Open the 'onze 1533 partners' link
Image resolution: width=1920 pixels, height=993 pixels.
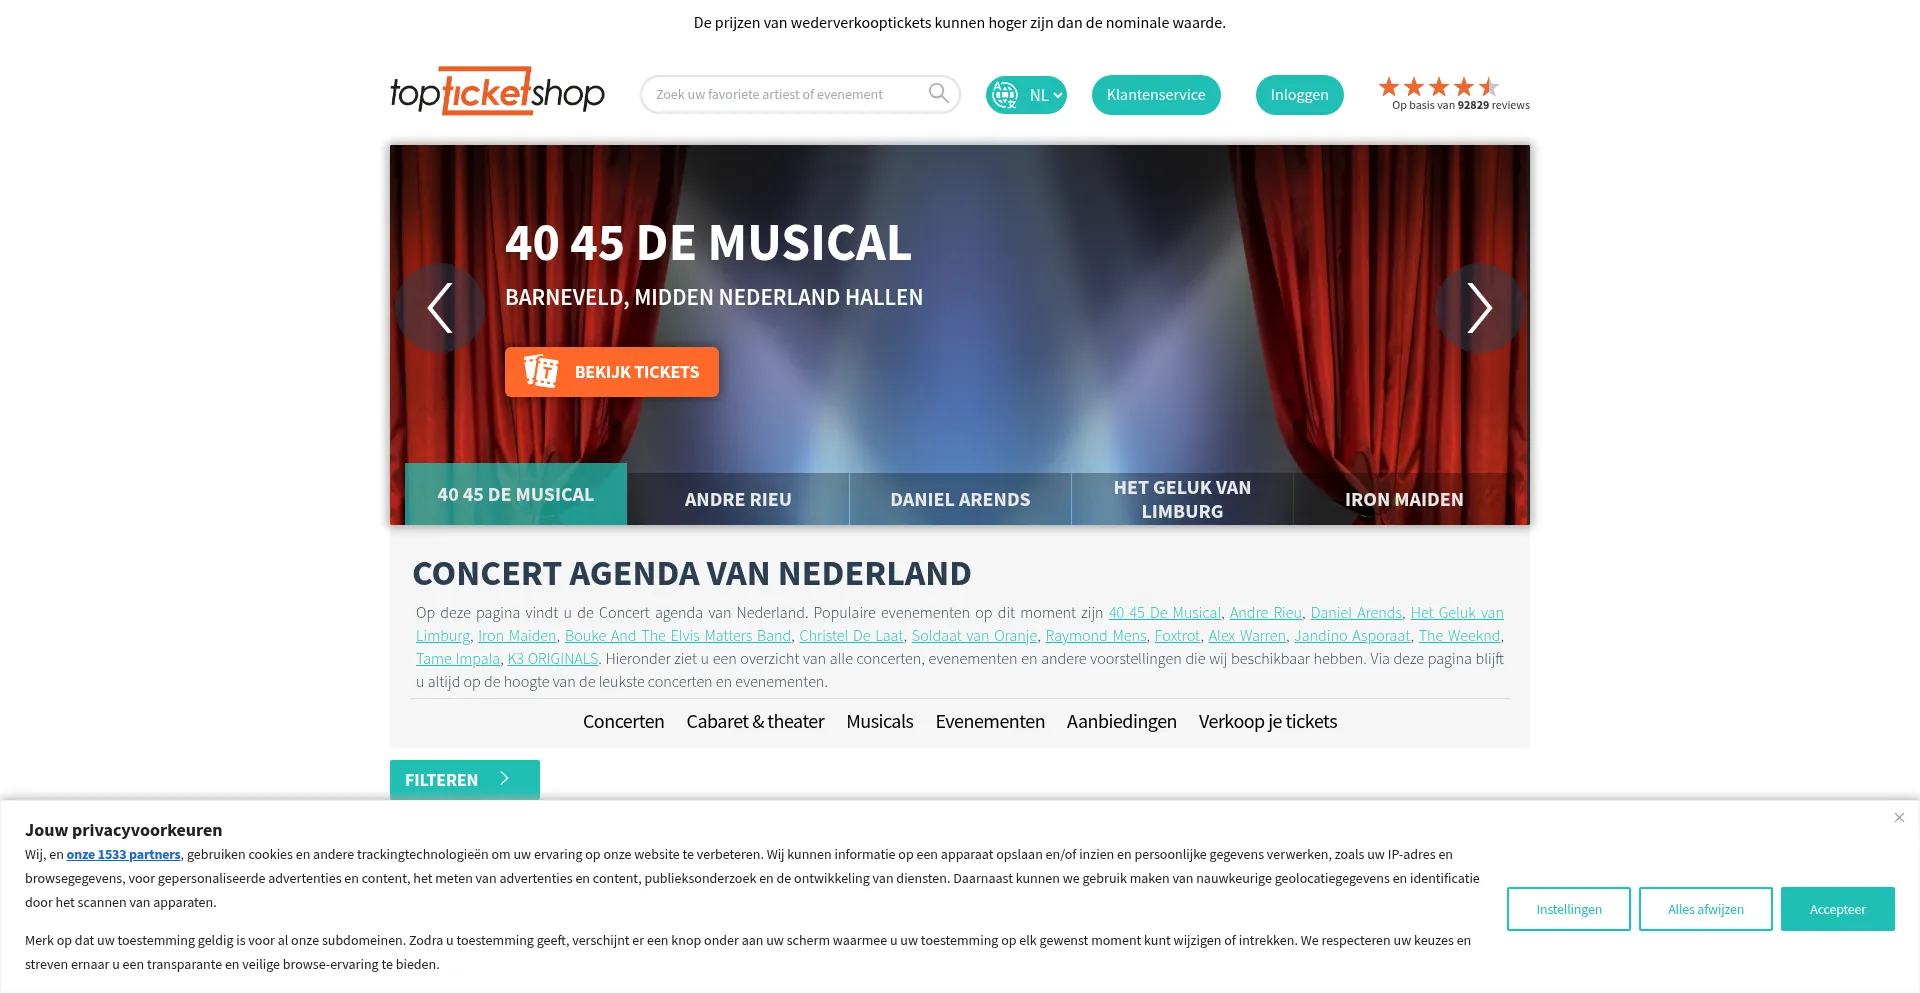(124, 854)
